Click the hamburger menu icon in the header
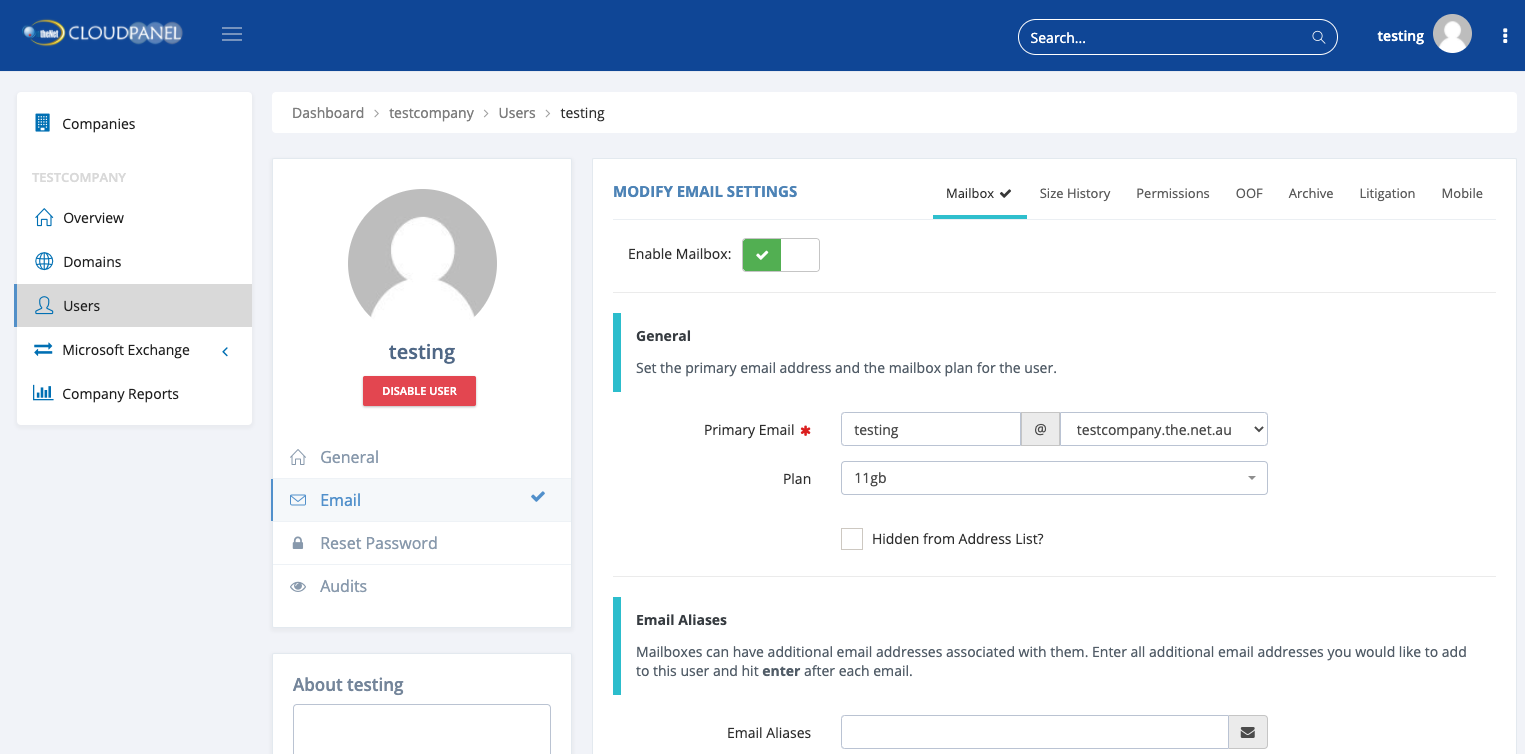 click(x=232, y=33)
